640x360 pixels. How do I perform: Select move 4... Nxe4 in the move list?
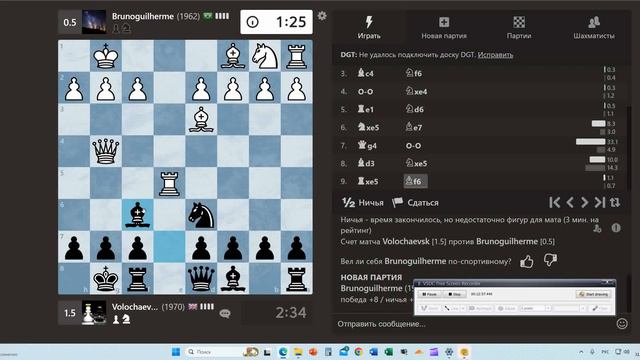(416, 91)
